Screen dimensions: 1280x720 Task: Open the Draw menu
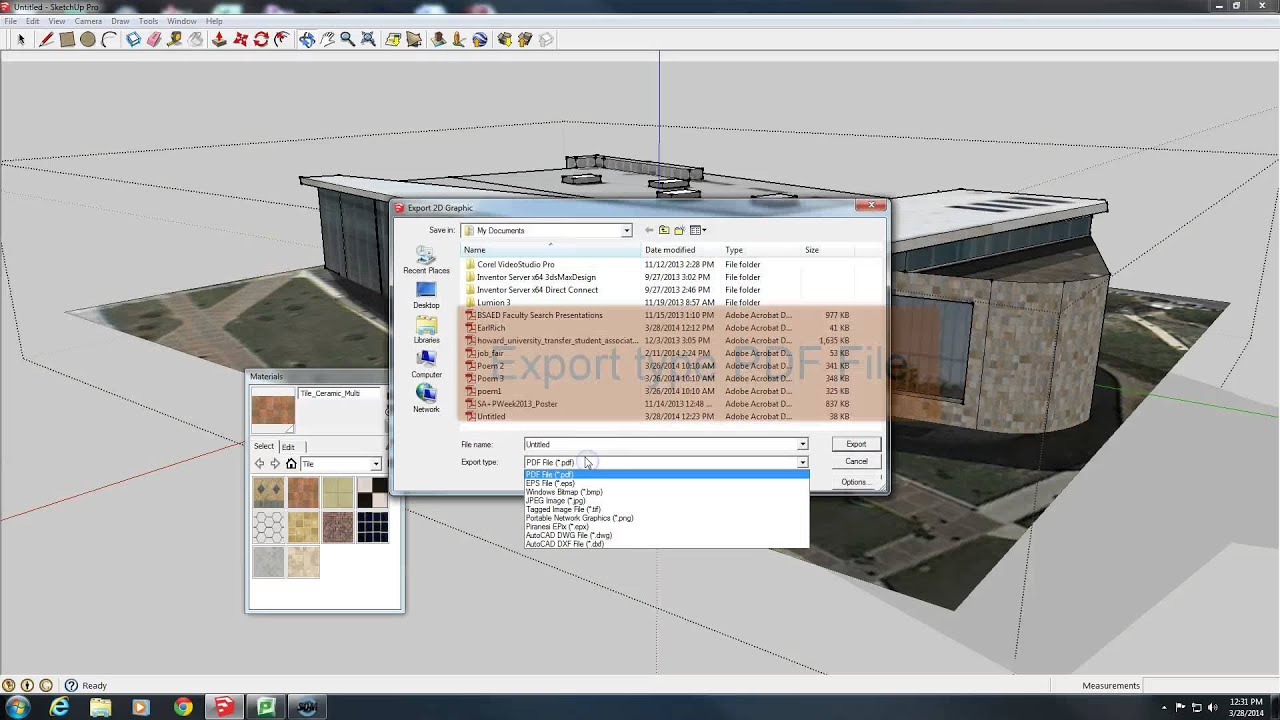(x=120, y=21)
